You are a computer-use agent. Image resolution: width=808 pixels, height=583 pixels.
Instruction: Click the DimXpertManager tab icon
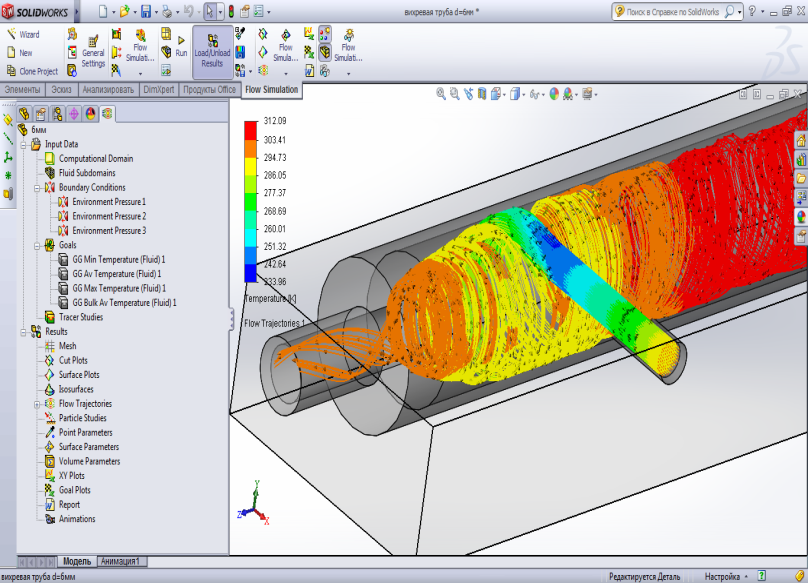click(x=74, y=113)
